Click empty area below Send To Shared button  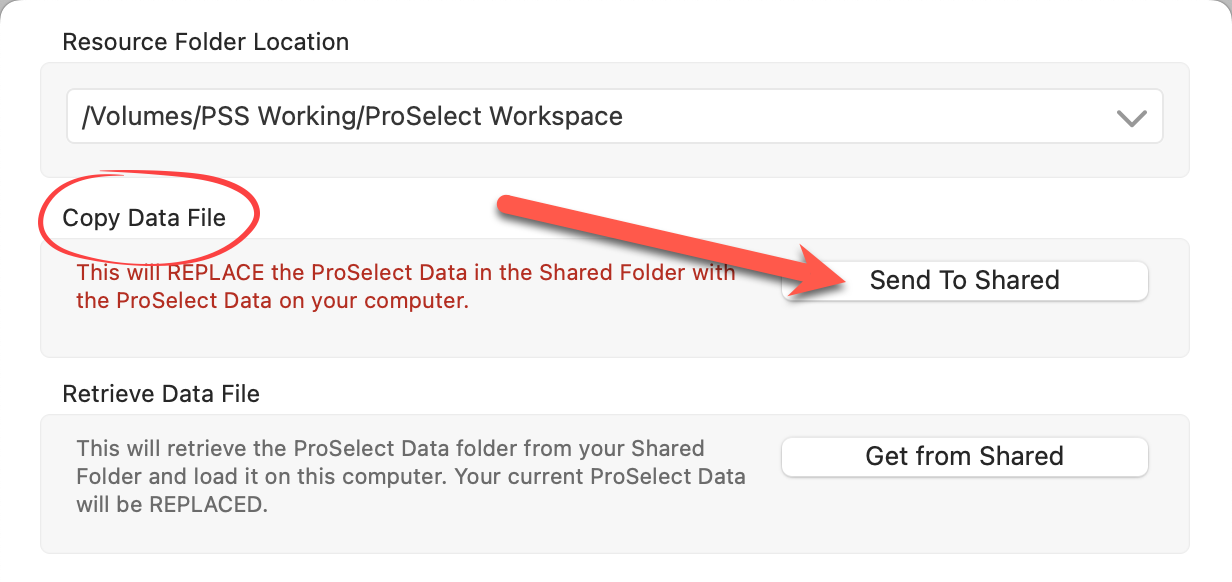coord(964,328)
